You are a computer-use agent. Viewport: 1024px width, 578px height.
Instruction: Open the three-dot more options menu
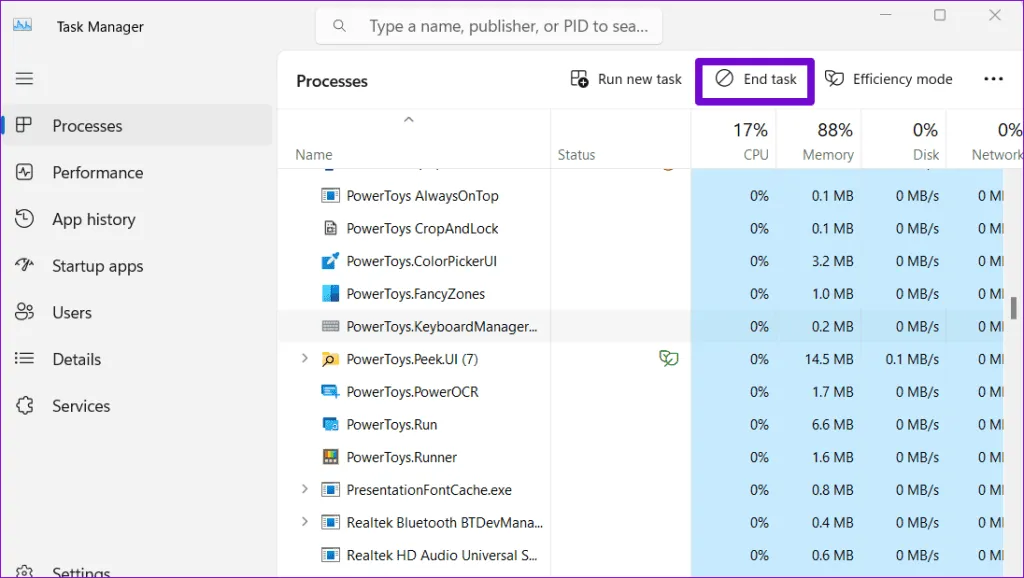[x=993, y=79]
